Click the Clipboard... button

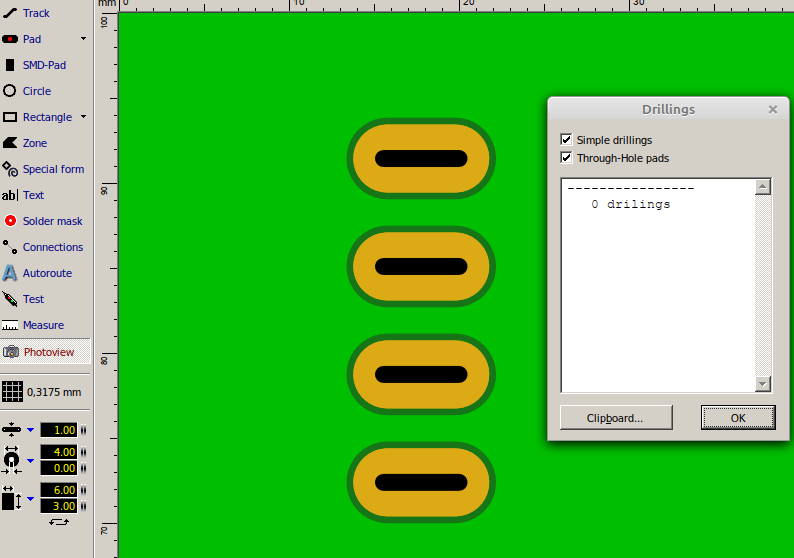pyautogui.click(x=616, y=418)
